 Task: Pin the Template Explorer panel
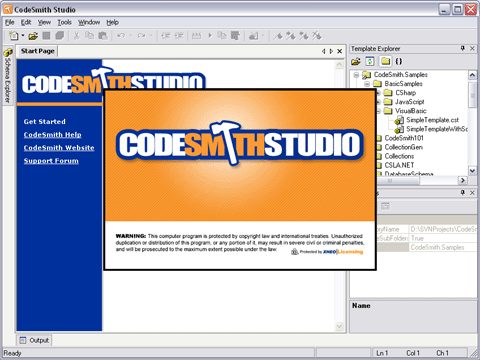pos(463,49)
